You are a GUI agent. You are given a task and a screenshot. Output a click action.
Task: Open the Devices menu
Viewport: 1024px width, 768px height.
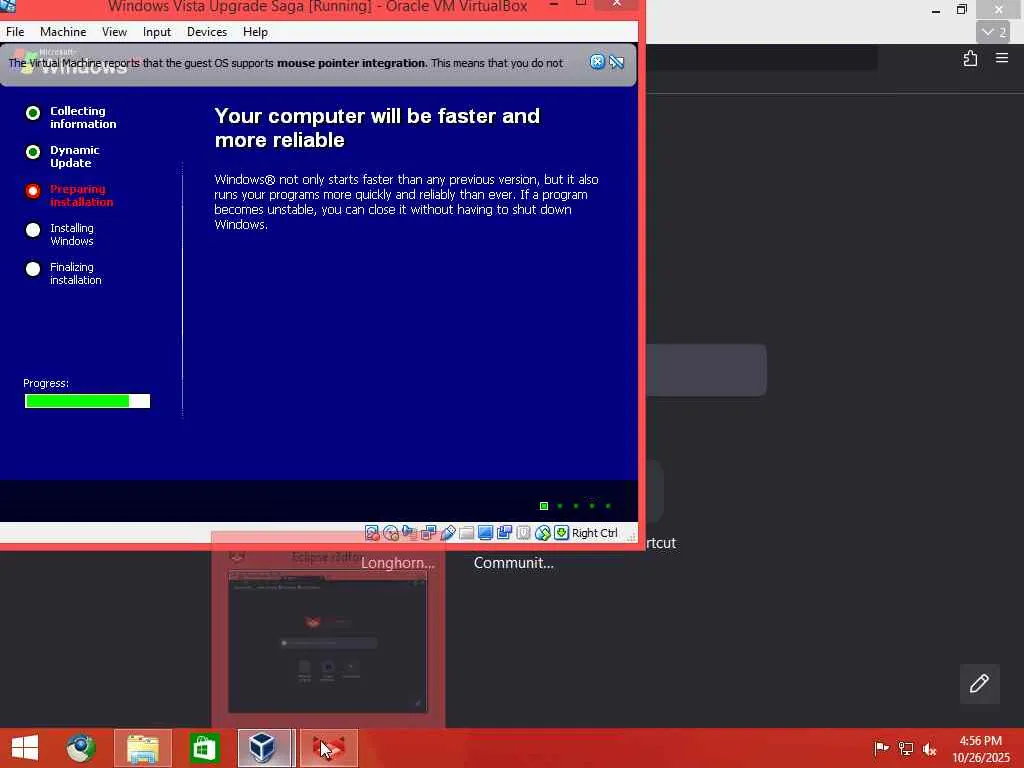click(x=207, y=32)
